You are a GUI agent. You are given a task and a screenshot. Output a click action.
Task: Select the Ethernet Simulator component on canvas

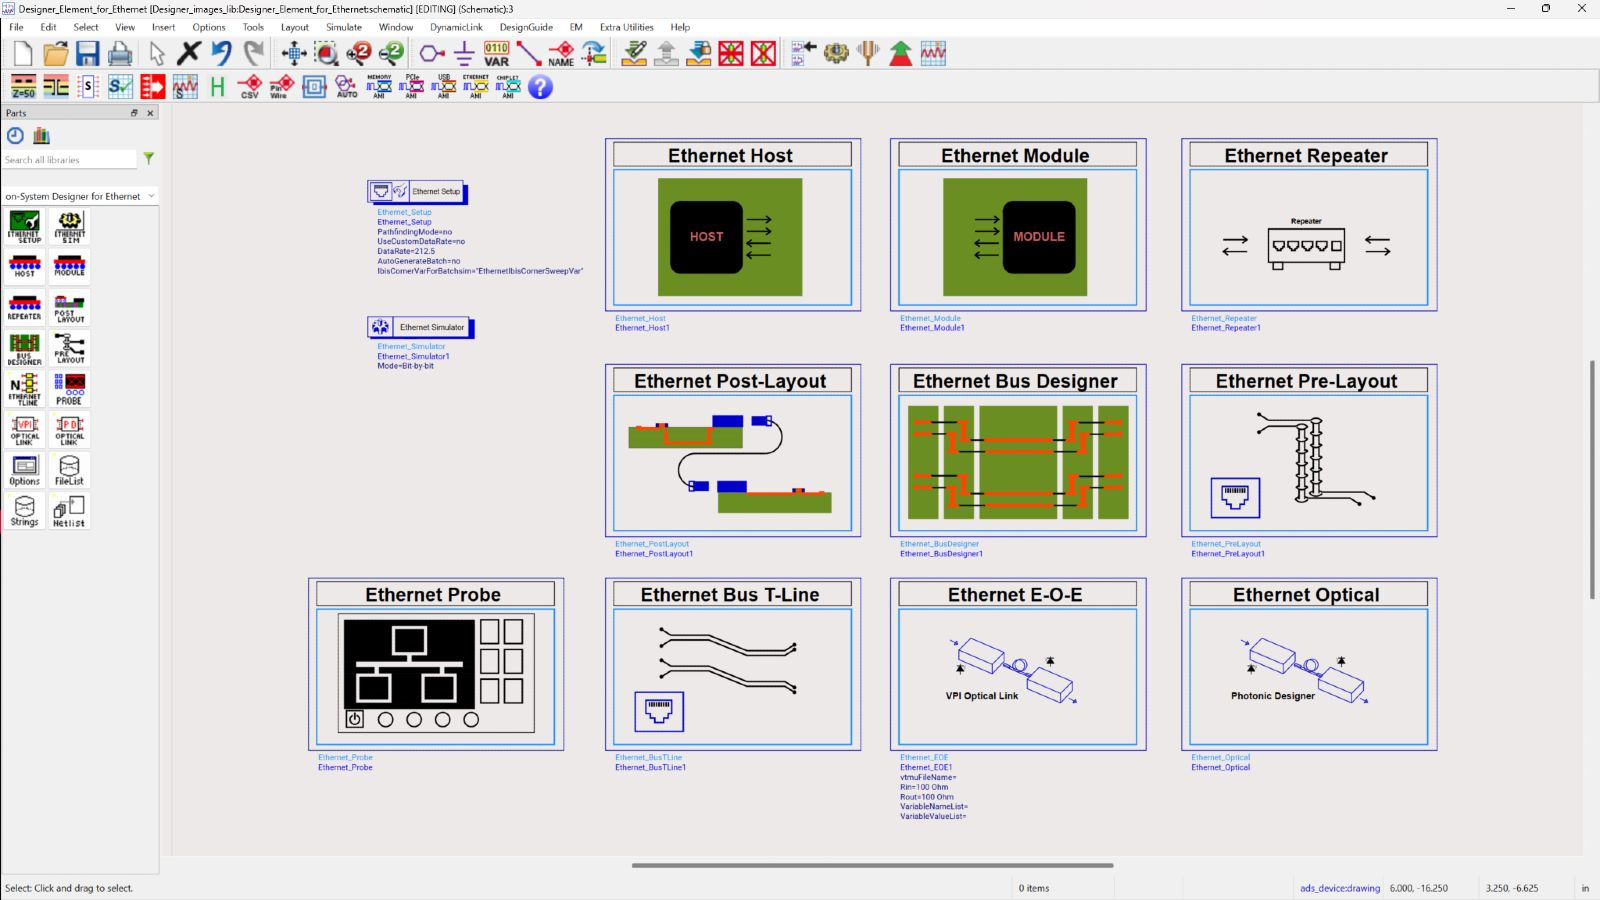coord(420,327)
